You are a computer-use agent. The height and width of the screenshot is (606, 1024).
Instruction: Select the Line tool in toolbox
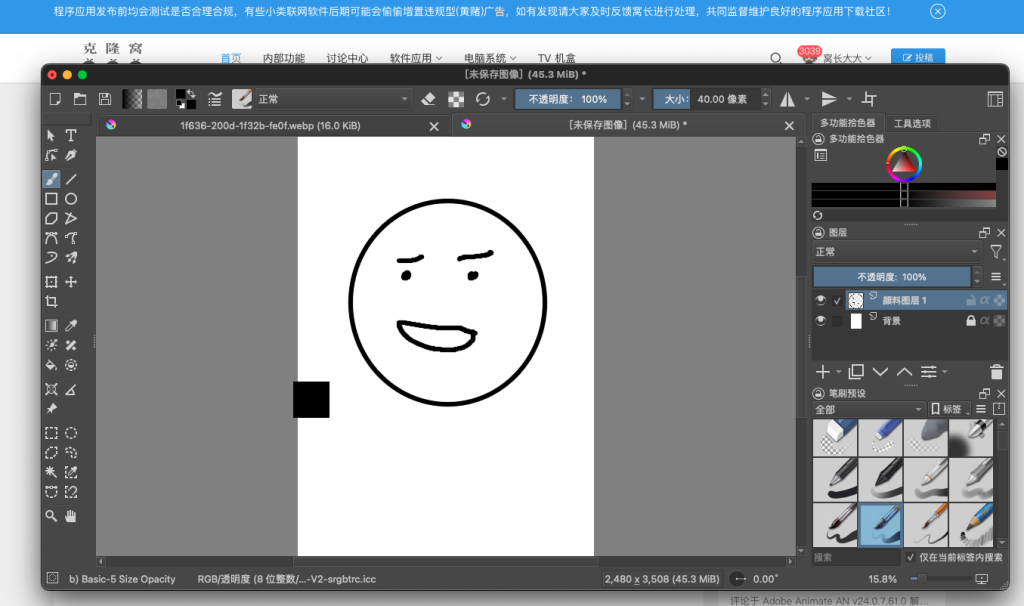point(71,179)
